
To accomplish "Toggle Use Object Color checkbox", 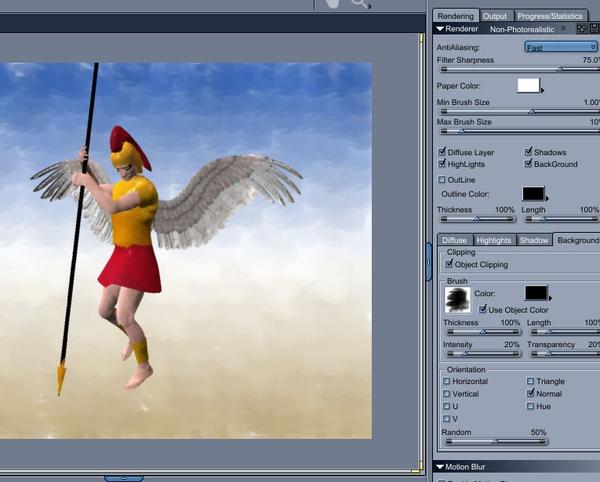I will [483, 309].
